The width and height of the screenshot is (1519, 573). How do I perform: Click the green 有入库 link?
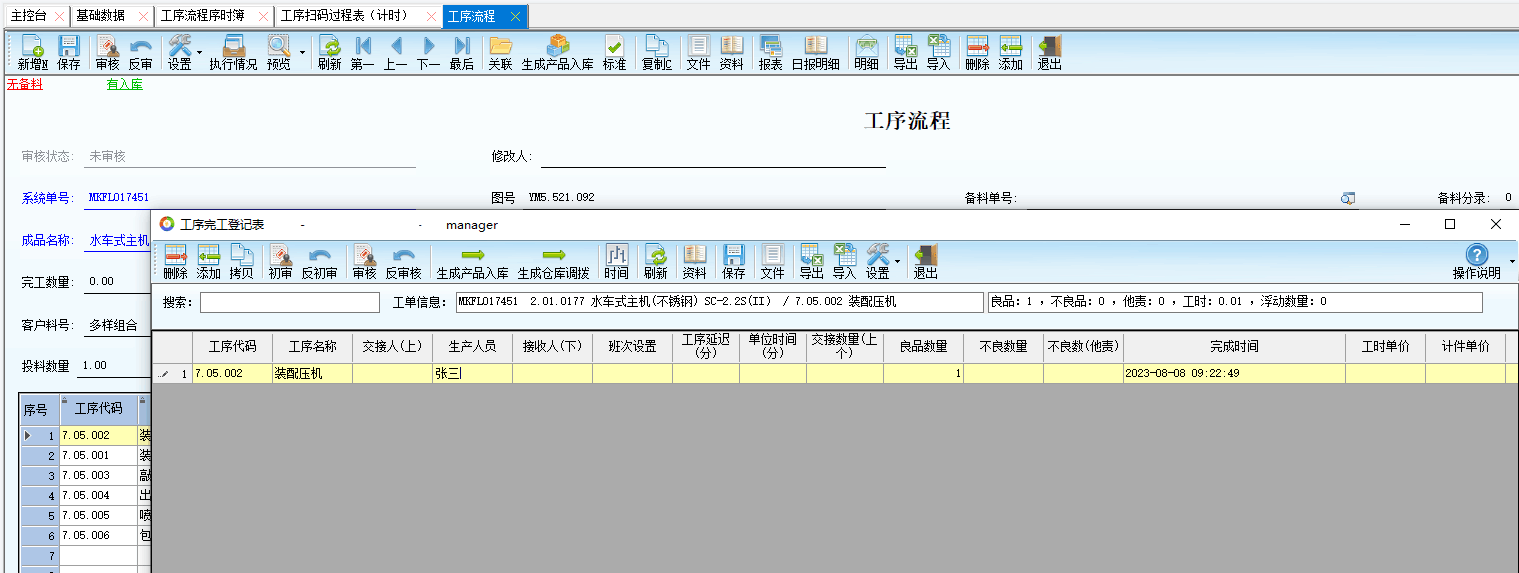pyautogui.click(x=125, y=84)
